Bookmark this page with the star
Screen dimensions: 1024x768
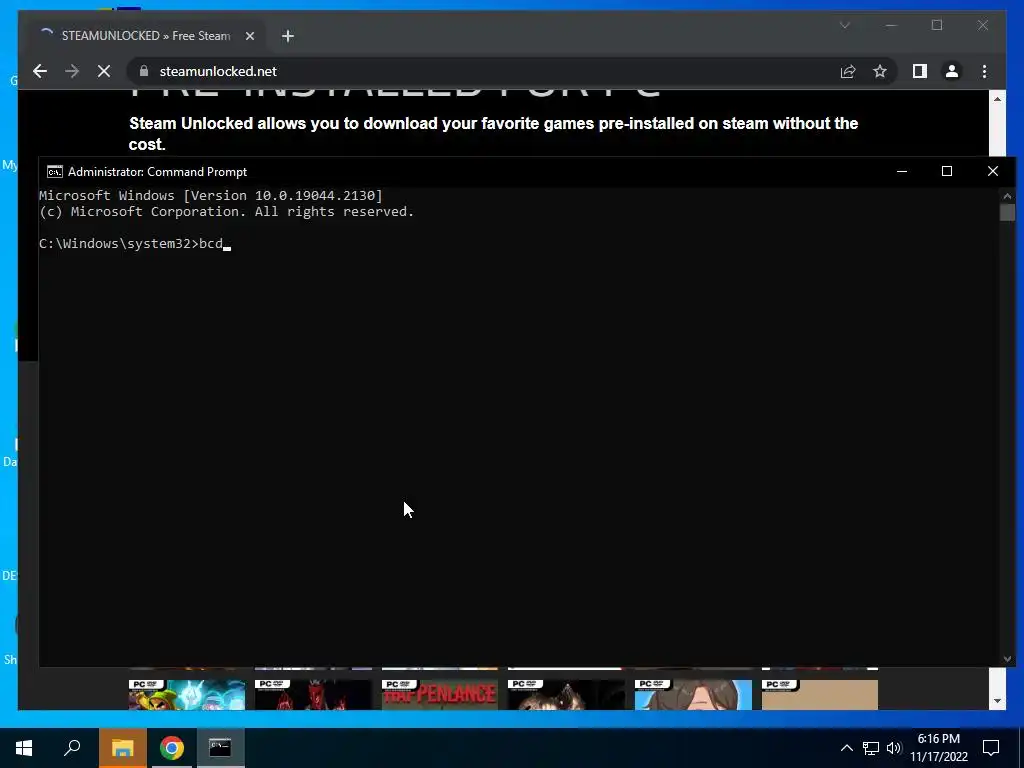pyautogui.click(x=880, y=71)
